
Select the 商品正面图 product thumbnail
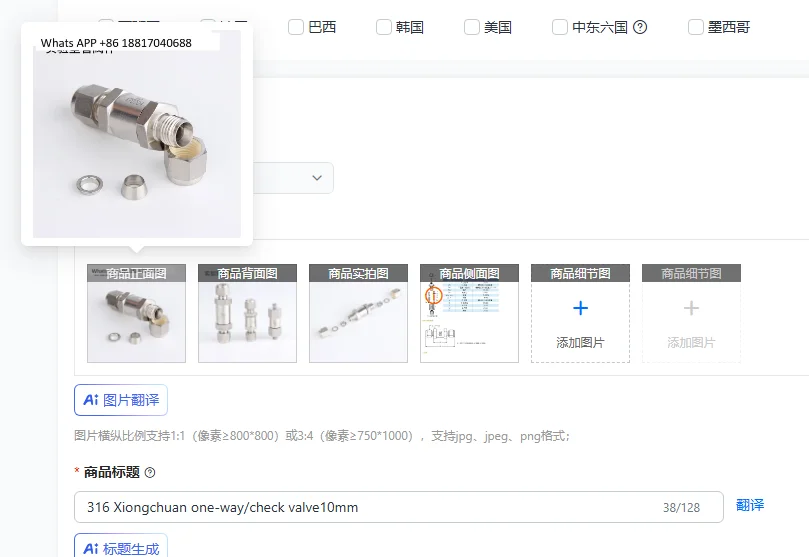tap(136, 314)
